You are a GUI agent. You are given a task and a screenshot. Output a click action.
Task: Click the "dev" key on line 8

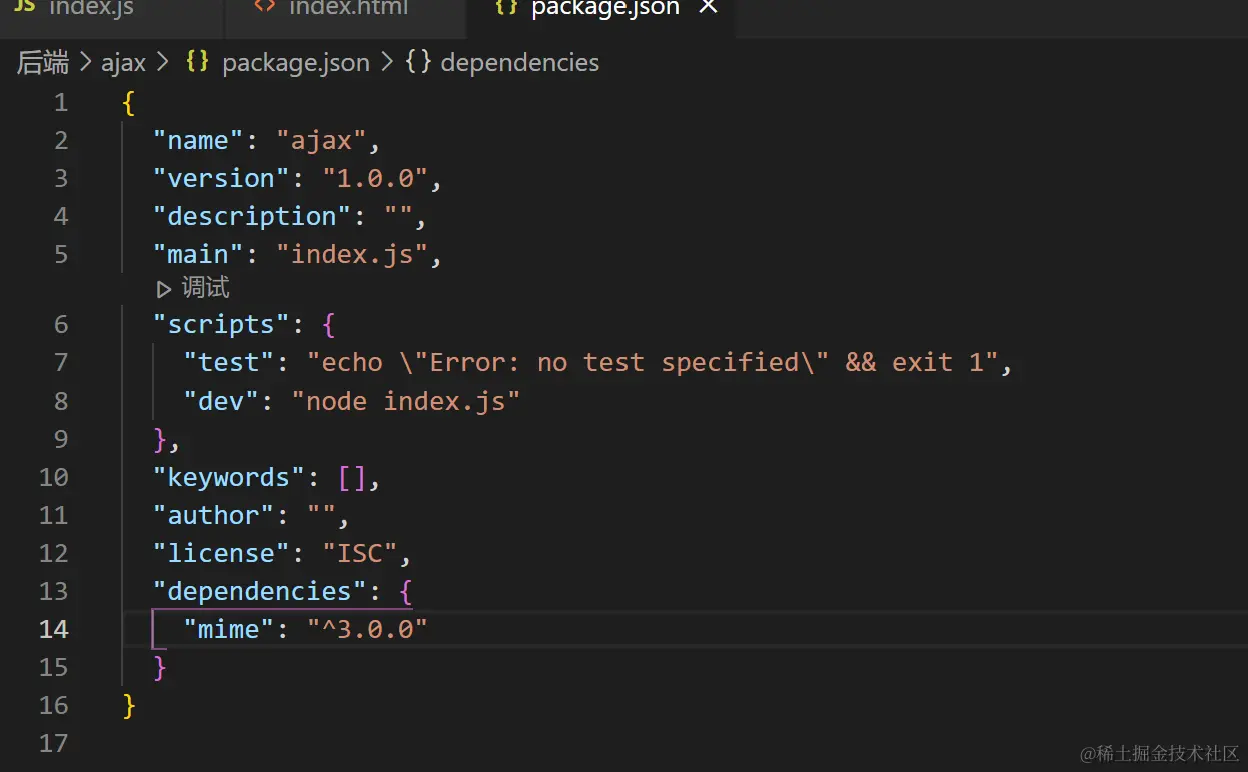click(222, 401)
